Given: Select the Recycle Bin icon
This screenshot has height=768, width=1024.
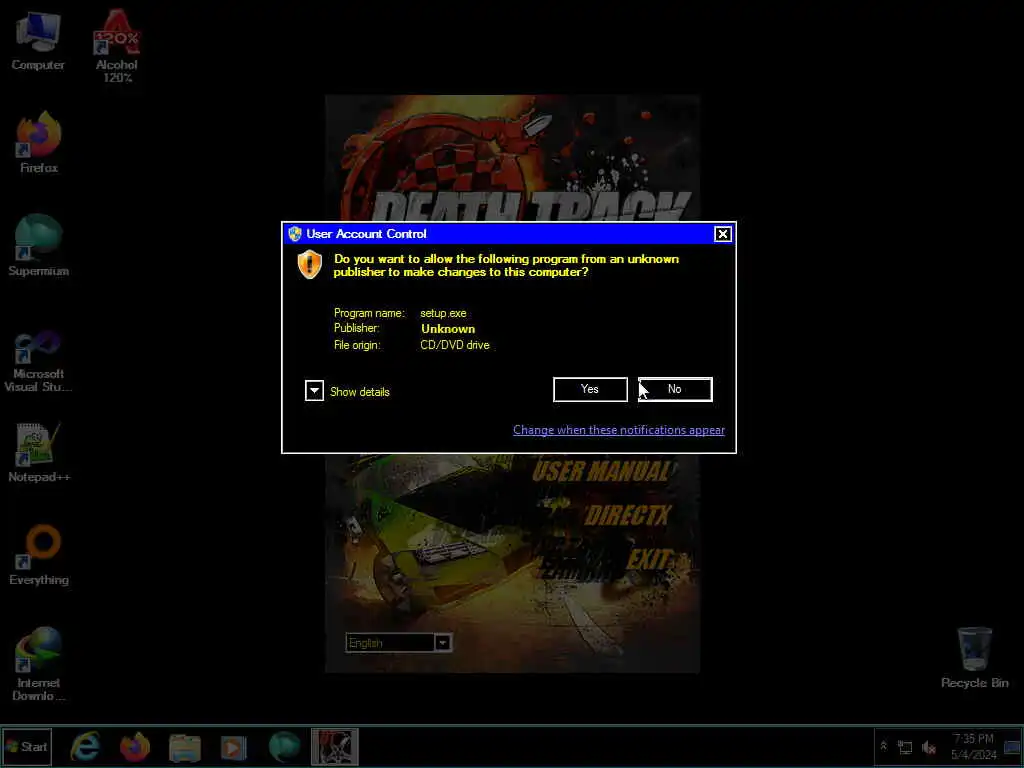Looking at the screenshot, I should [x=974, y=658].
